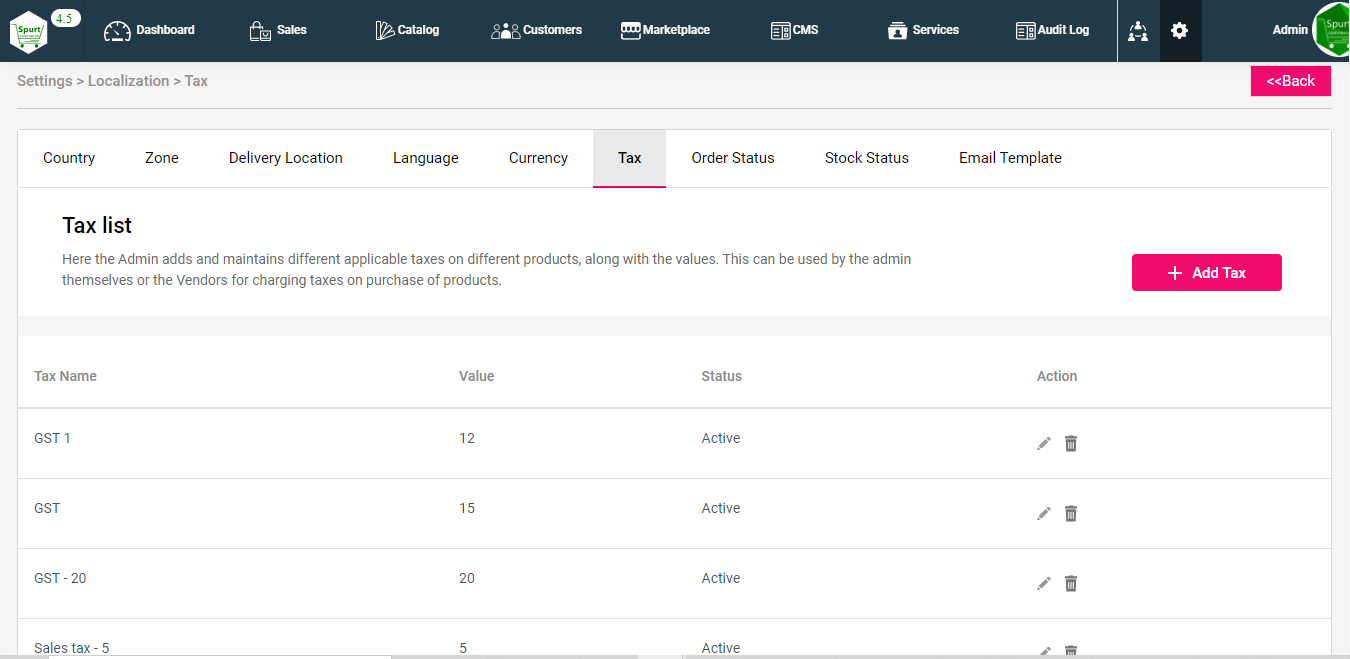Open the Marketplace menu

[665, 31]
